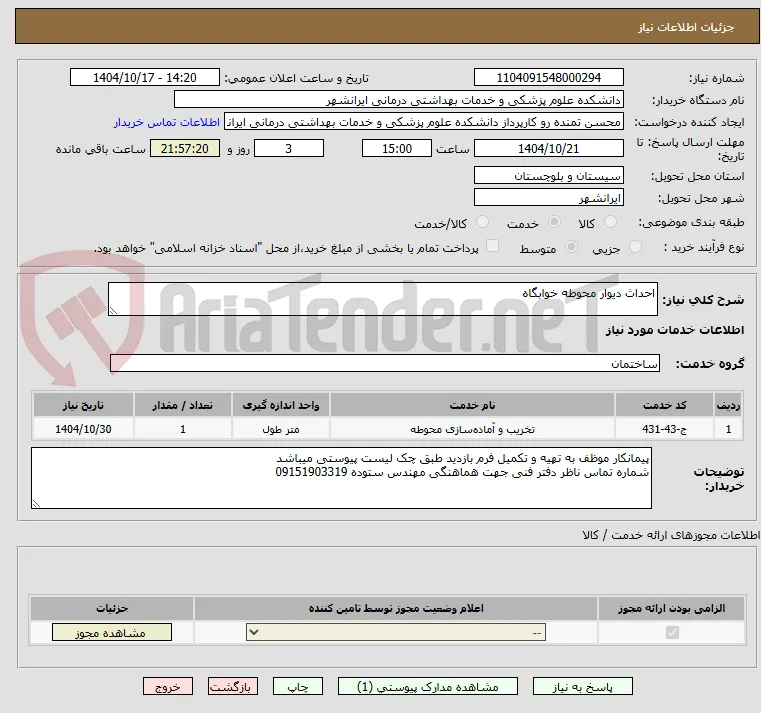Click the اعلام وضعیت مجوز column header

(x=396, y=608)
